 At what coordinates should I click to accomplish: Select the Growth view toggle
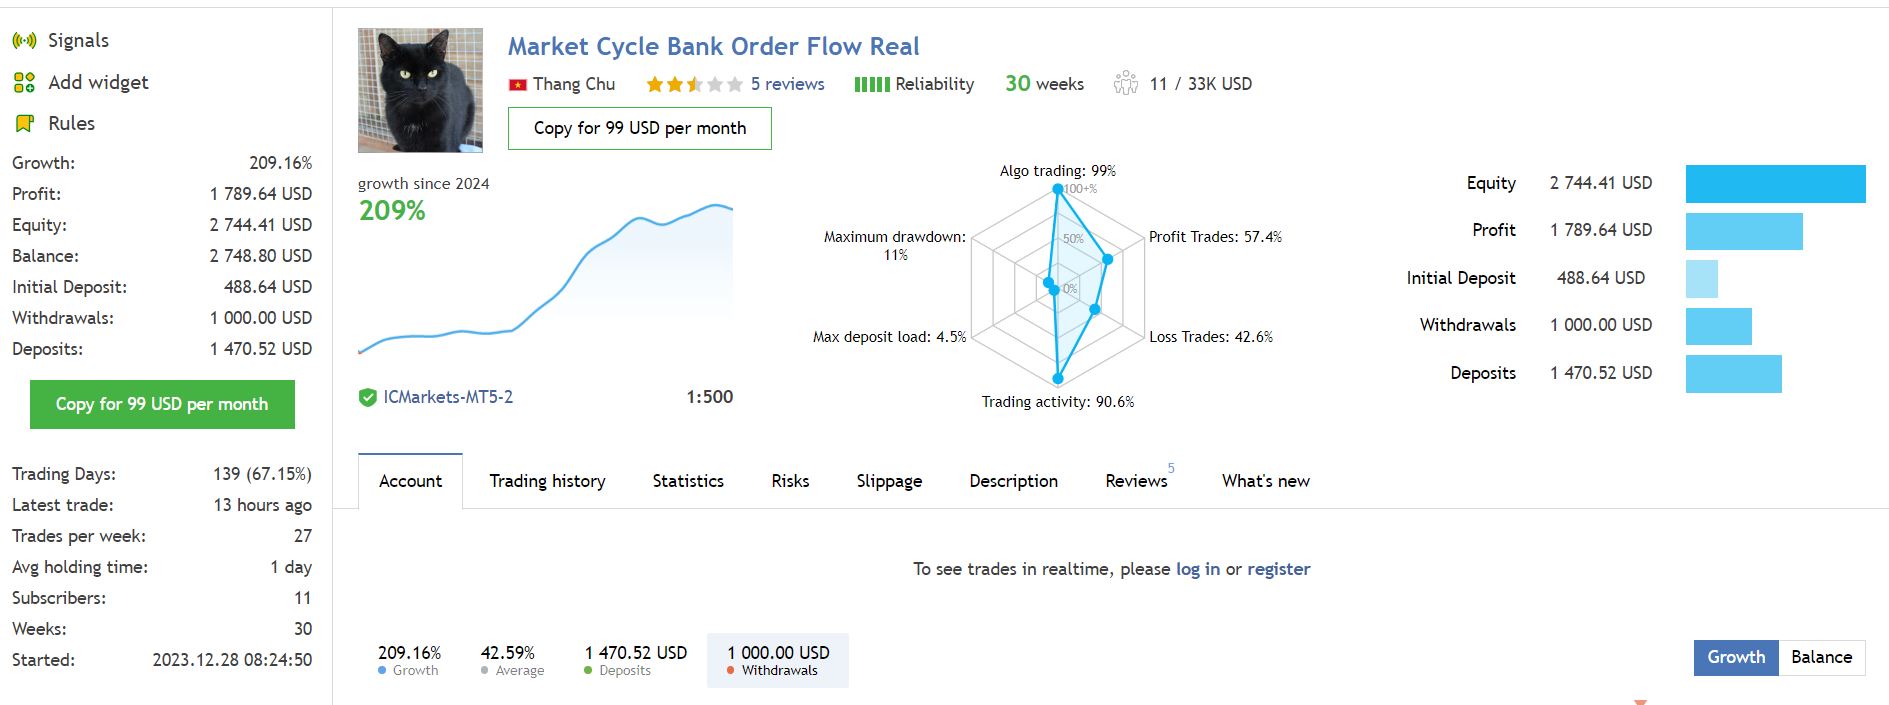coord(1735,657)
